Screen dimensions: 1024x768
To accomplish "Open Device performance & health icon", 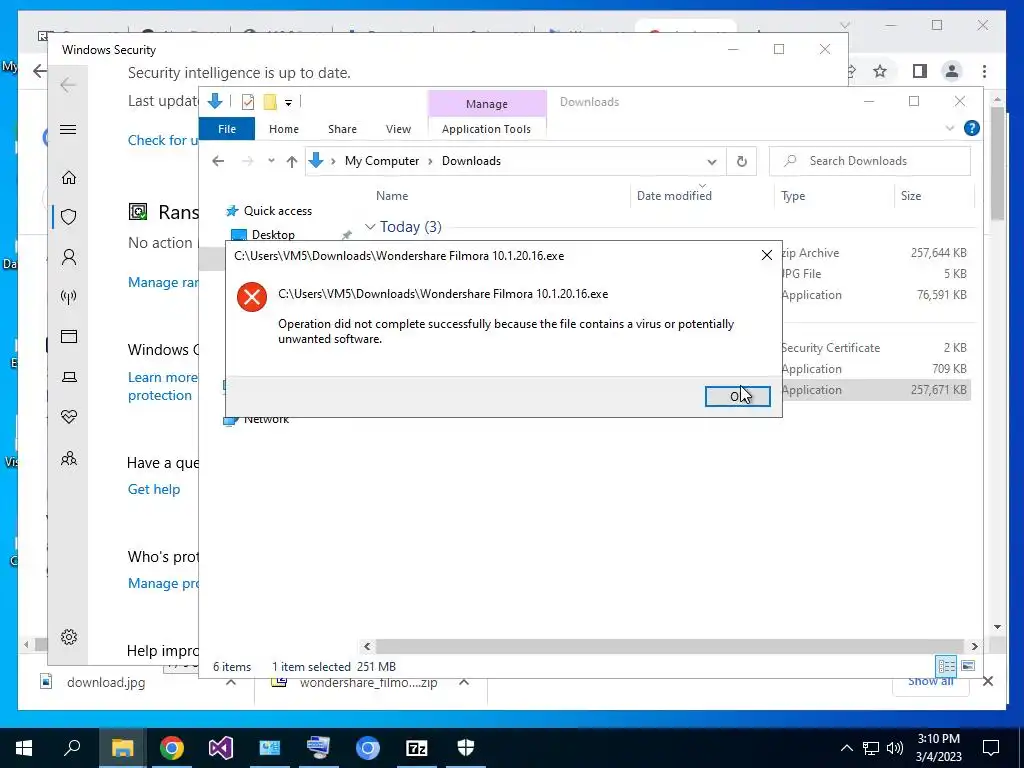I will tap(69, 417).
